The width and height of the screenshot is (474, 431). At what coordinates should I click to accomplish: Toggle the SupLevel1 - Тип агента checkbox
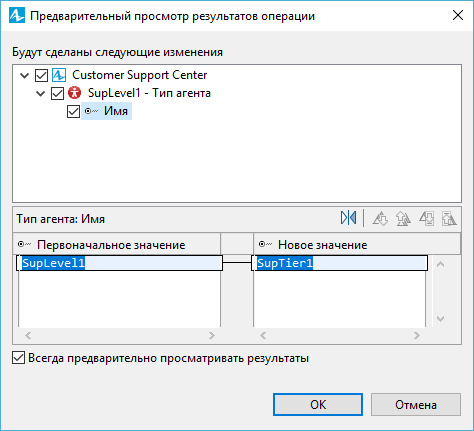coord(57,93)
